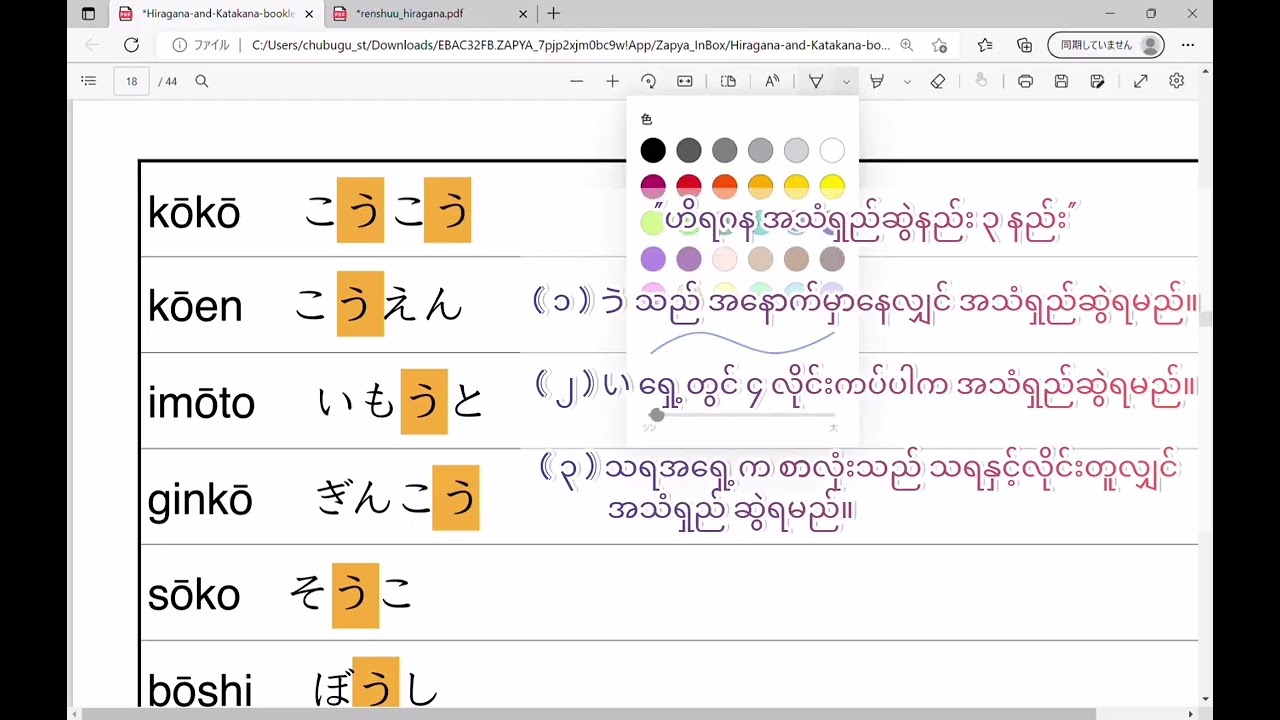The height and width of the screenshot is (720, 1280).
Task: Pick the orange-red pen color
Action: click(725, 186)
